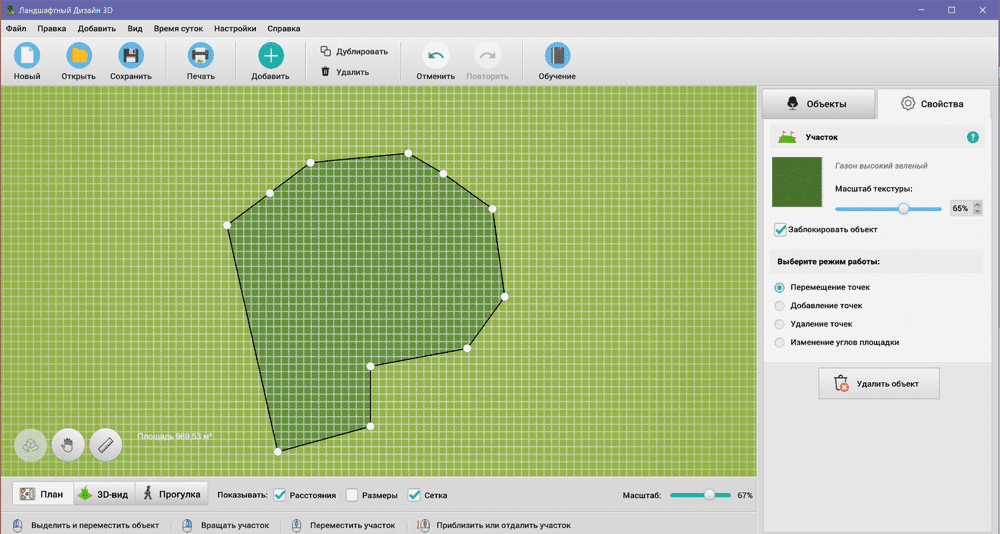
Task: Toggle the Сетка grid checkbox
Action: 414,495
